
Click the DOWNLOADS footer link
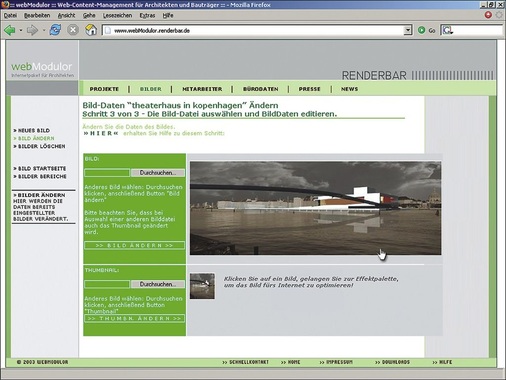392,362
